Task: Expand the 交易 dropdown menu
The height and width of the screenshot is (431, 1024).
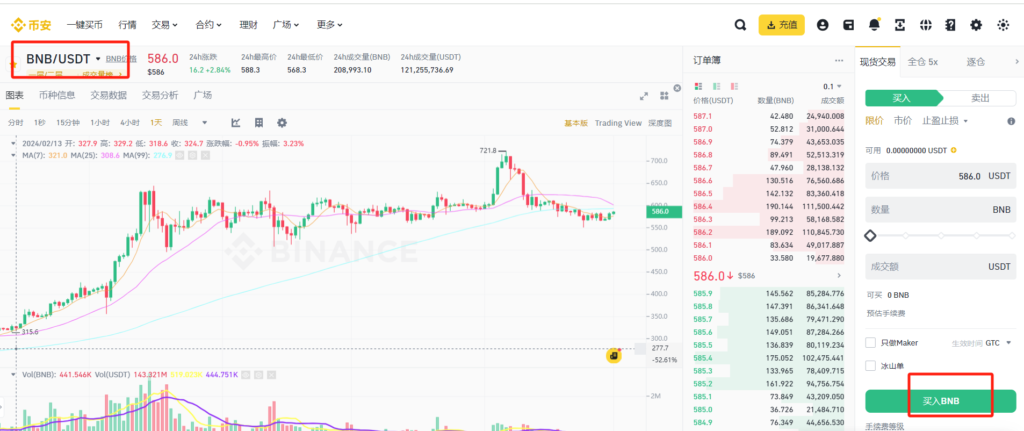Action: coord(165,25)
